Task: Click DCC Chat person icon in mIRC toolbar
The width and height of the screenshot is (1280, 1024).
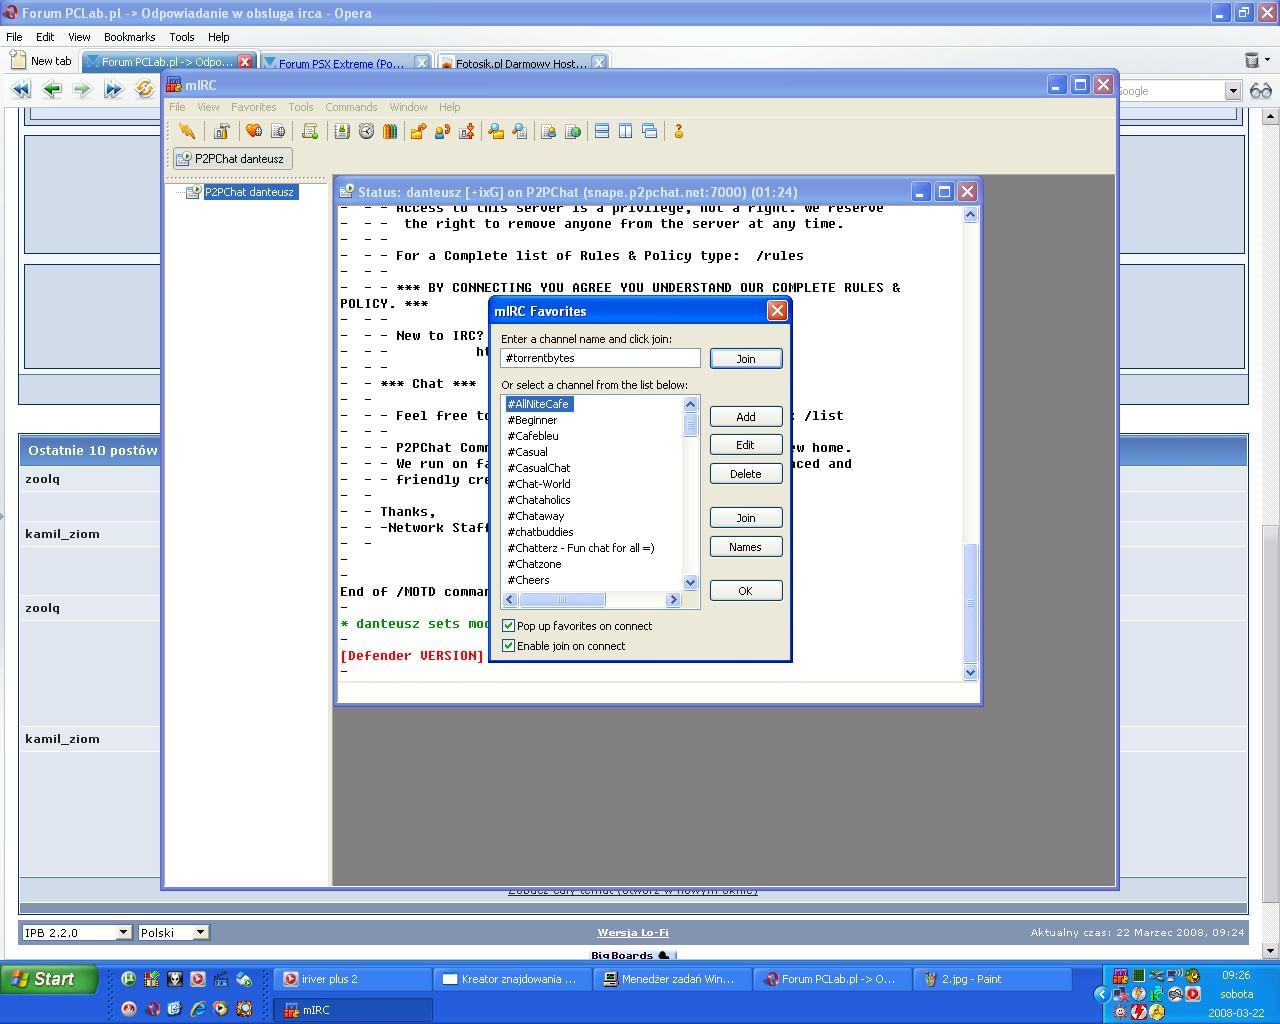Action: click(442, 131)
